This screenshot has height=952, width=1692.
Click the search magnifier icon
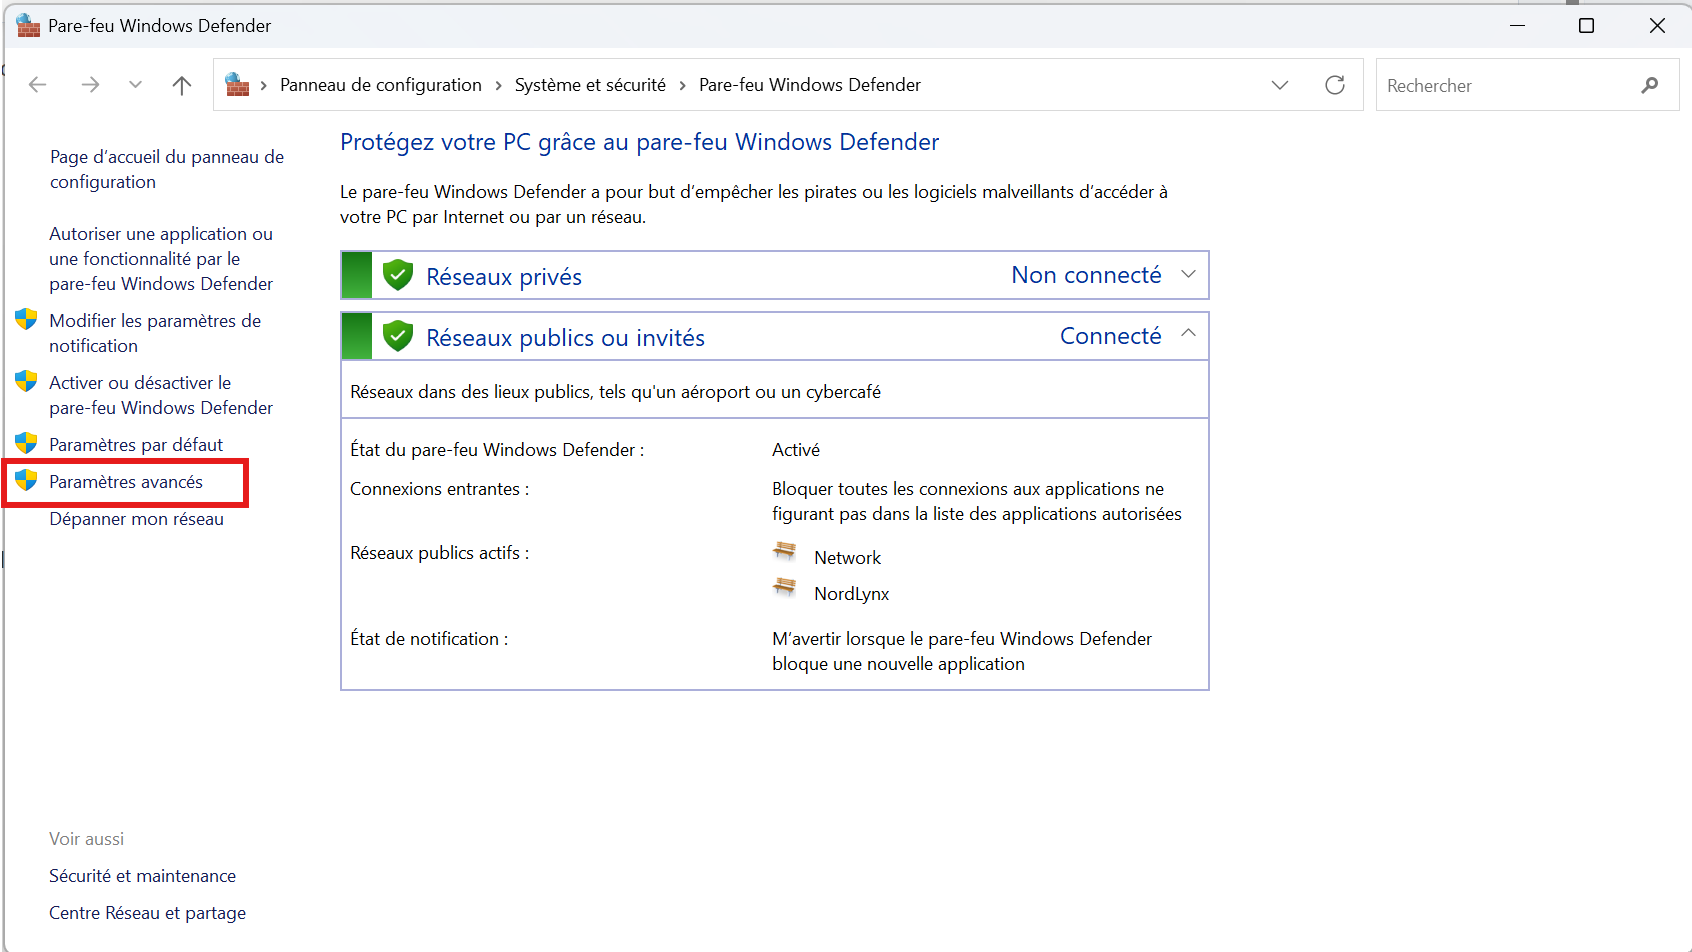click(1649, 85)
